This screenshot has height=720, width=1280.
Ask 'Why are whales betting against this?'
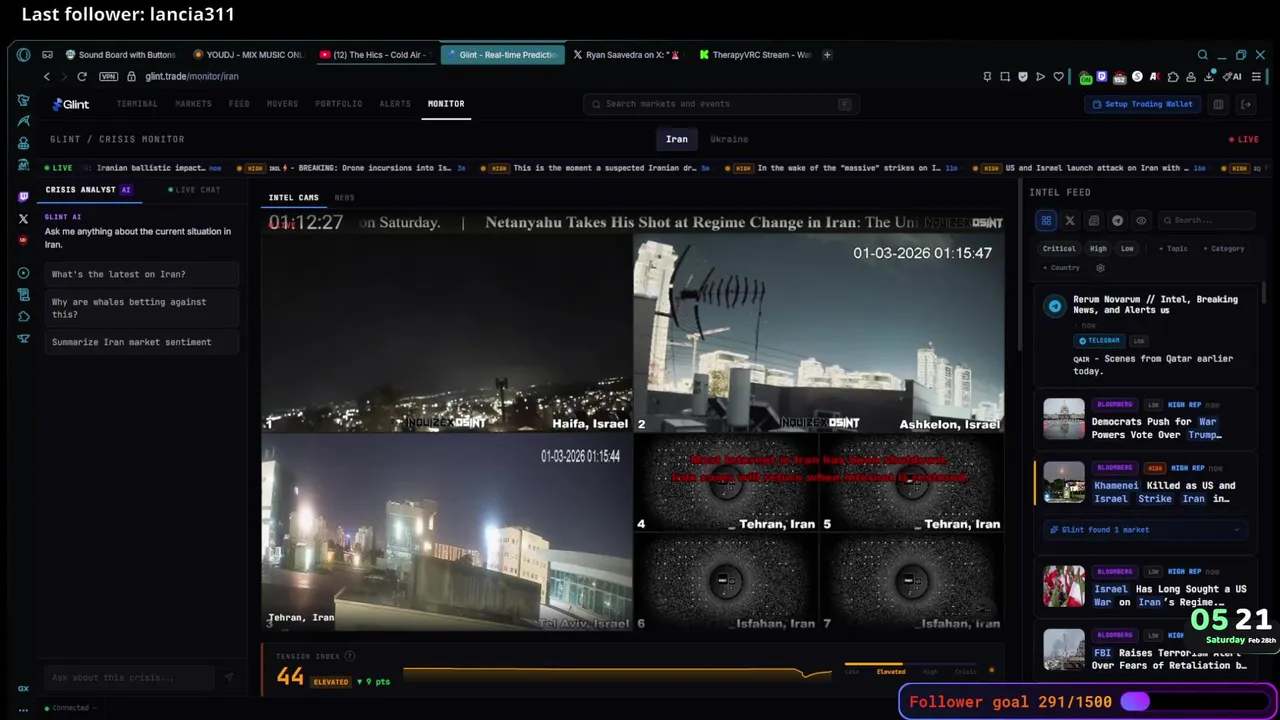(141, 308)
